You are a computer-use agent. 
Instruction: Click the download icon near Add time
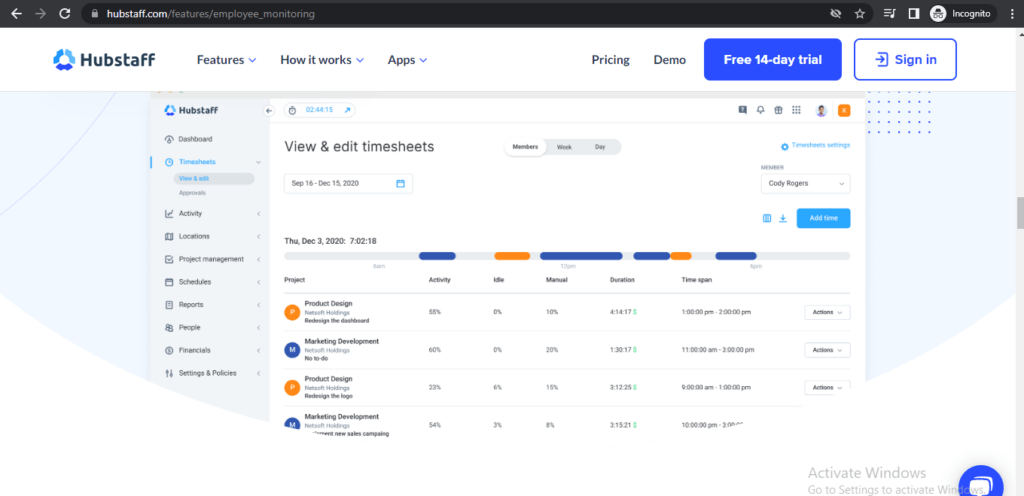point(782,218)
